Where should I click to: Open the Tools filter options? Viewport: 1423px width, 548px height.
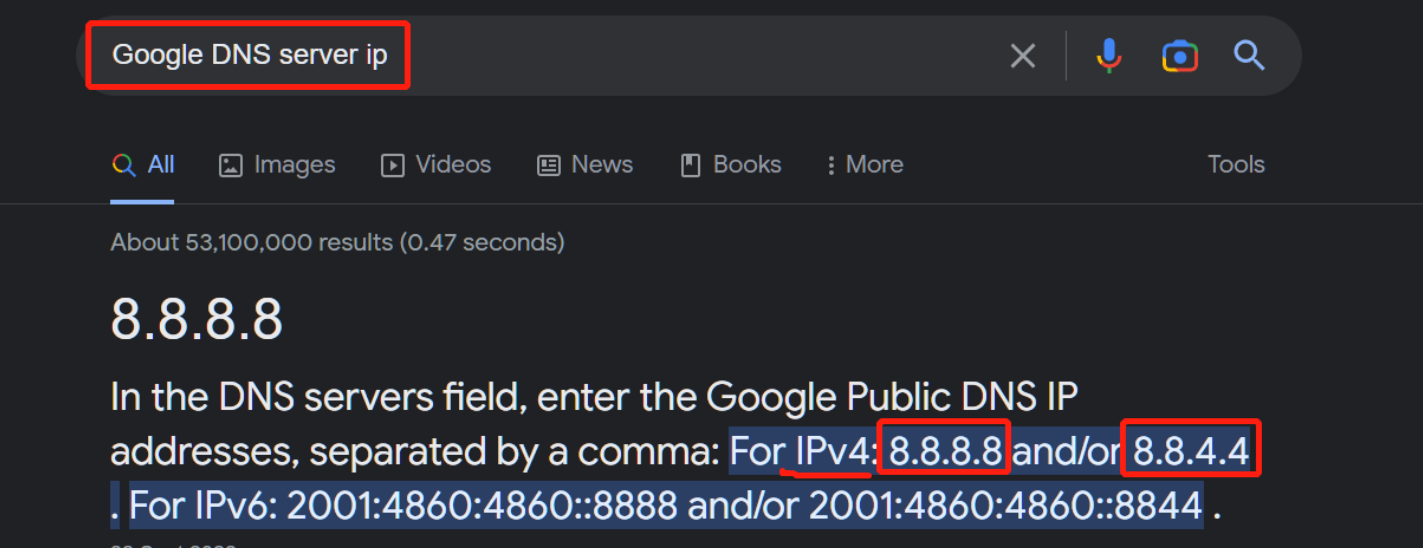[x=1236, y=164]
